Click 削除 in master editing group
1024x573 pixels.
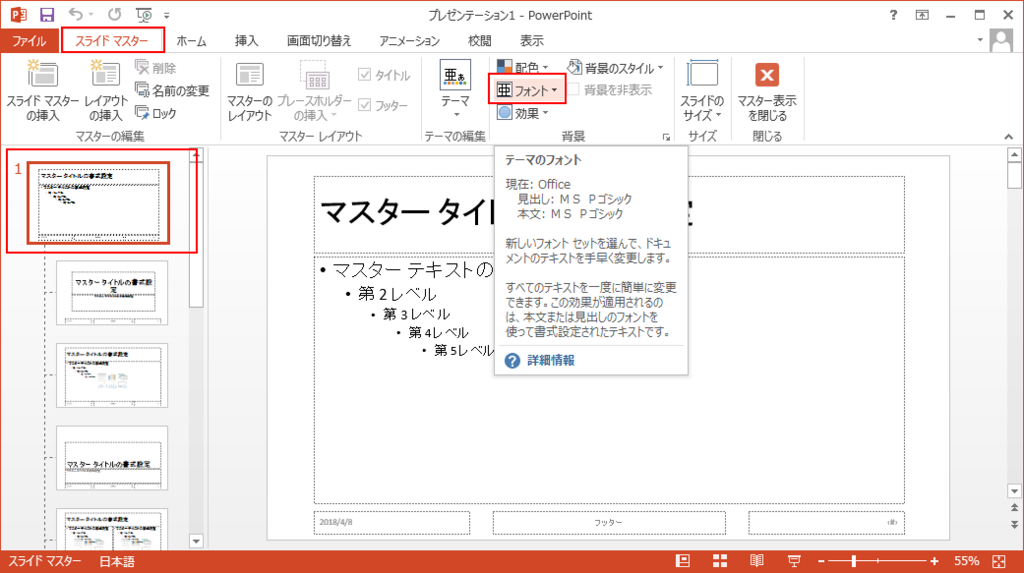pyautogui.click(x=155, y=68)
